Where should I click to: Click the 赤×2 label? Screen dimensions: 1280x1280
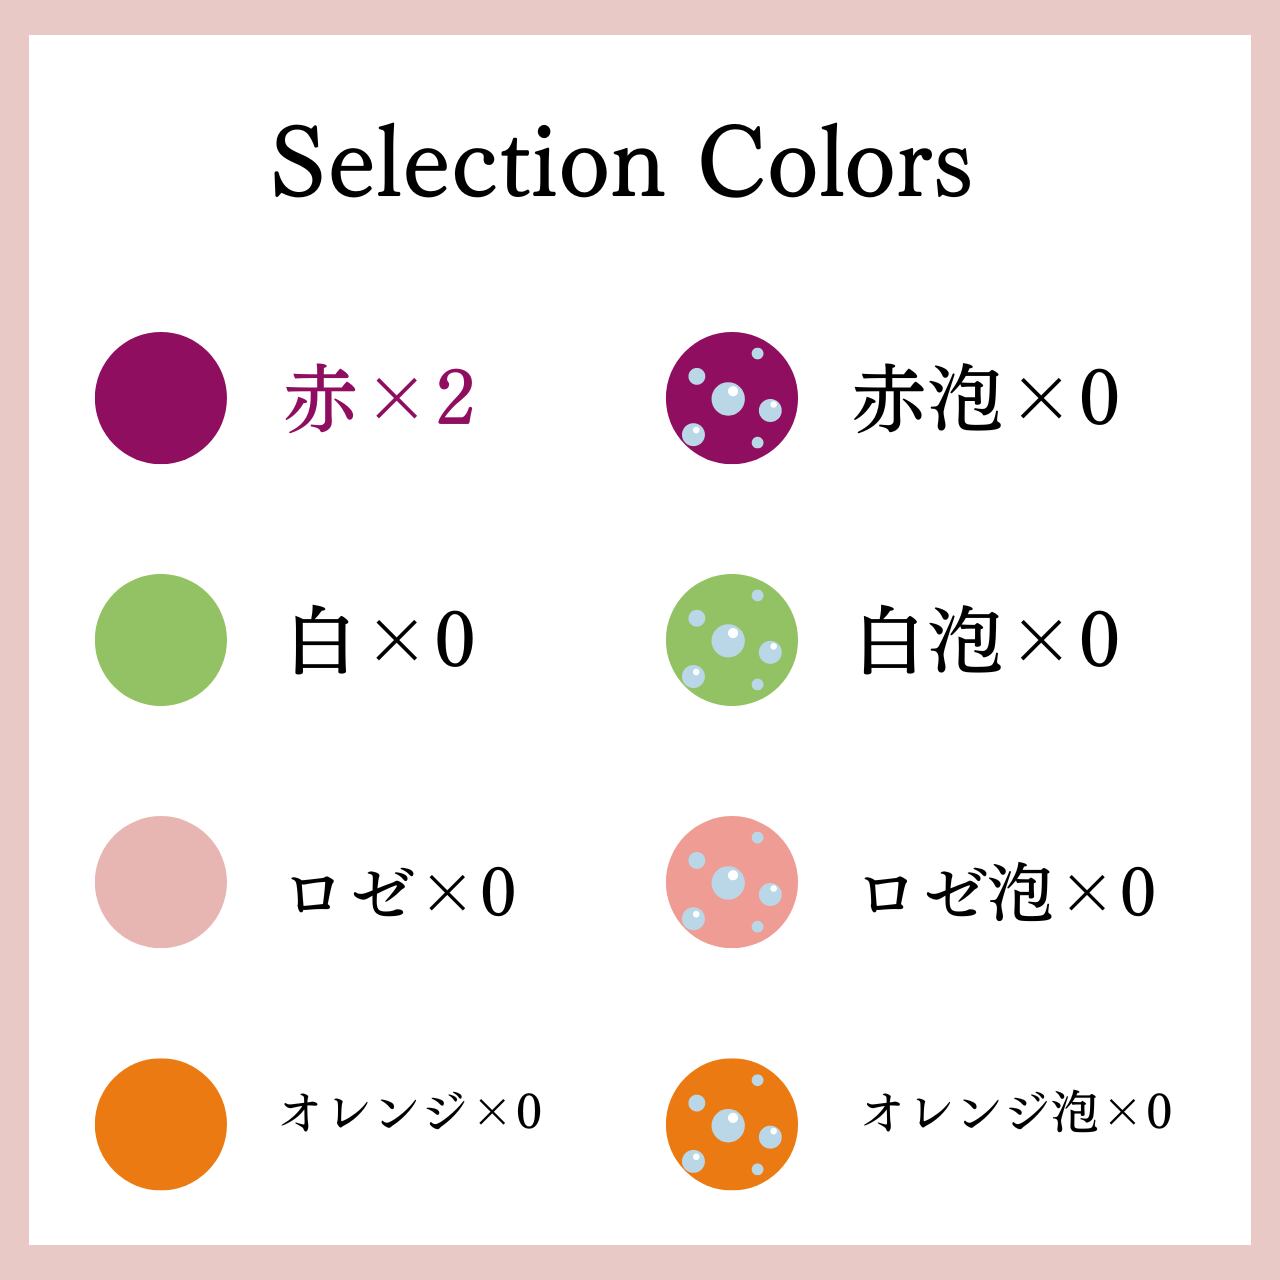point(379,399)
